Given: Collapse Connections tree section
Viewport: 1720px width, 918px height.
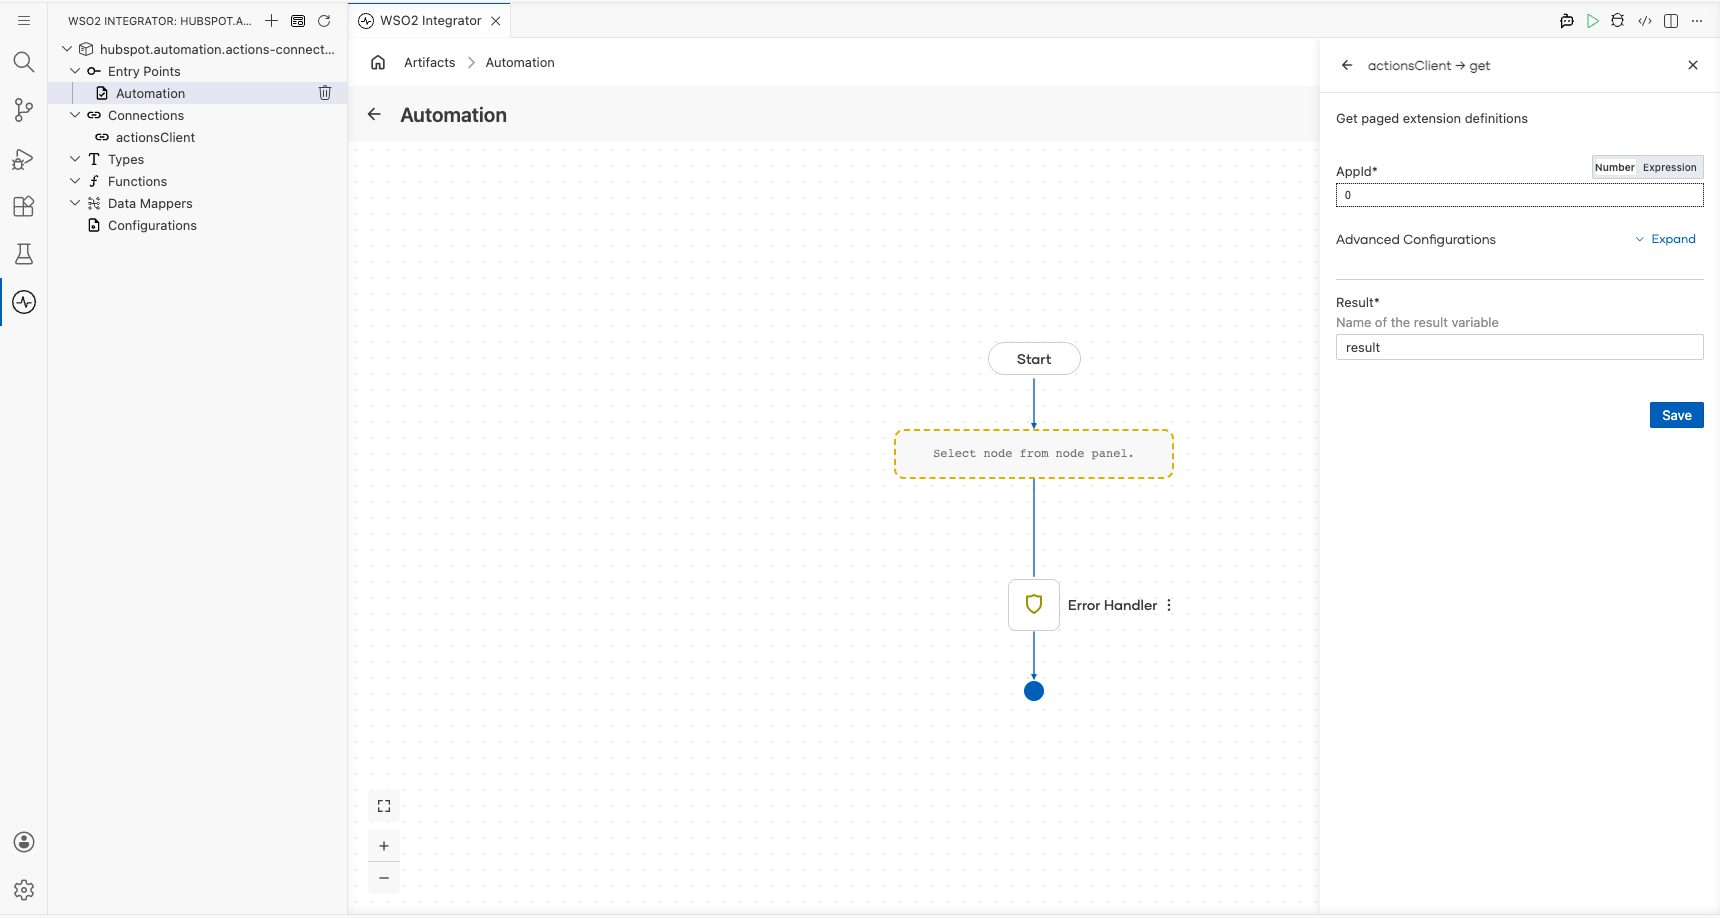Looking at the screenshot, I should (x=75, y=115).
